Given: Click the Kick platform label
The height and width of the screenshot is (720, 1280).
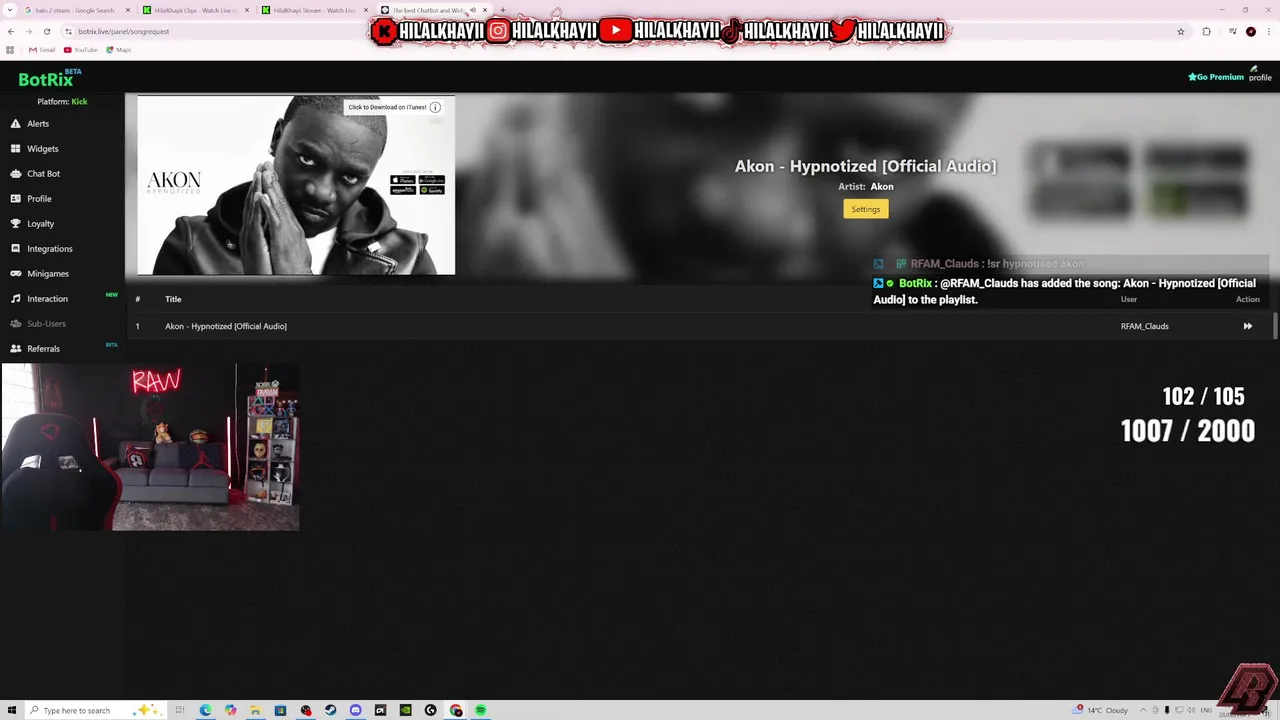Looking at the screenshot, I should tap(79, 102).
